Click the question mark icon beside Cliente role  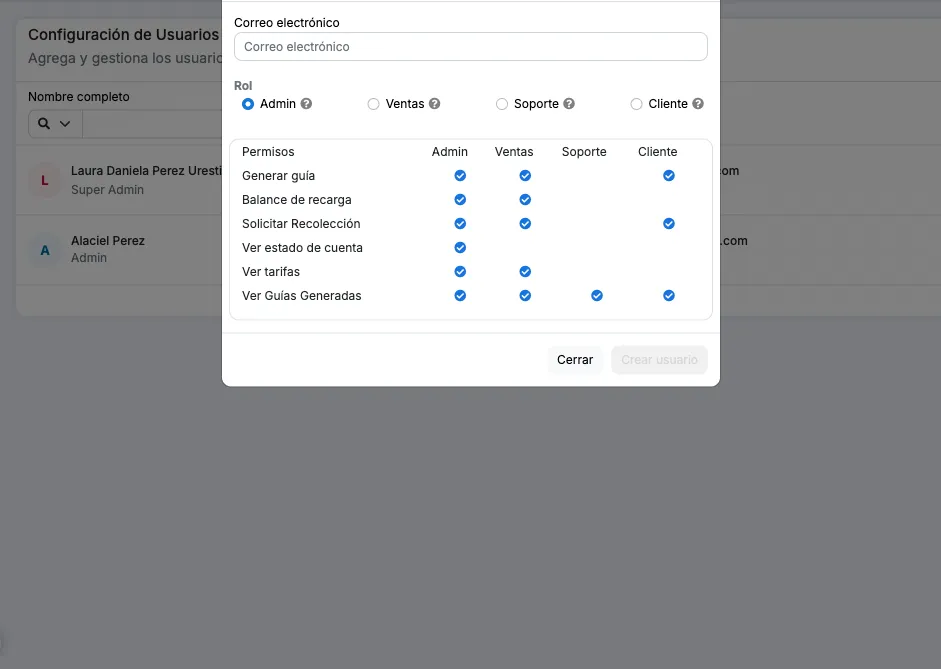(x=698, y=104)
